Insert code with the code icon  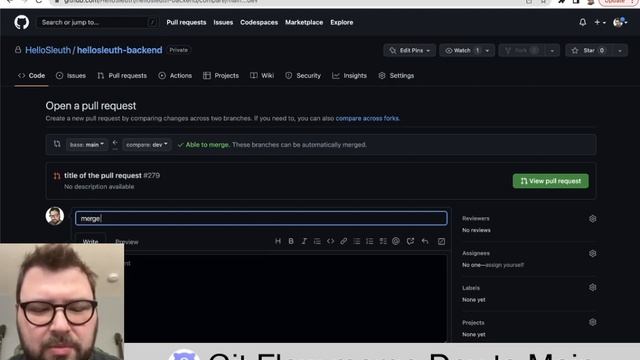click(x=330, y=241)
